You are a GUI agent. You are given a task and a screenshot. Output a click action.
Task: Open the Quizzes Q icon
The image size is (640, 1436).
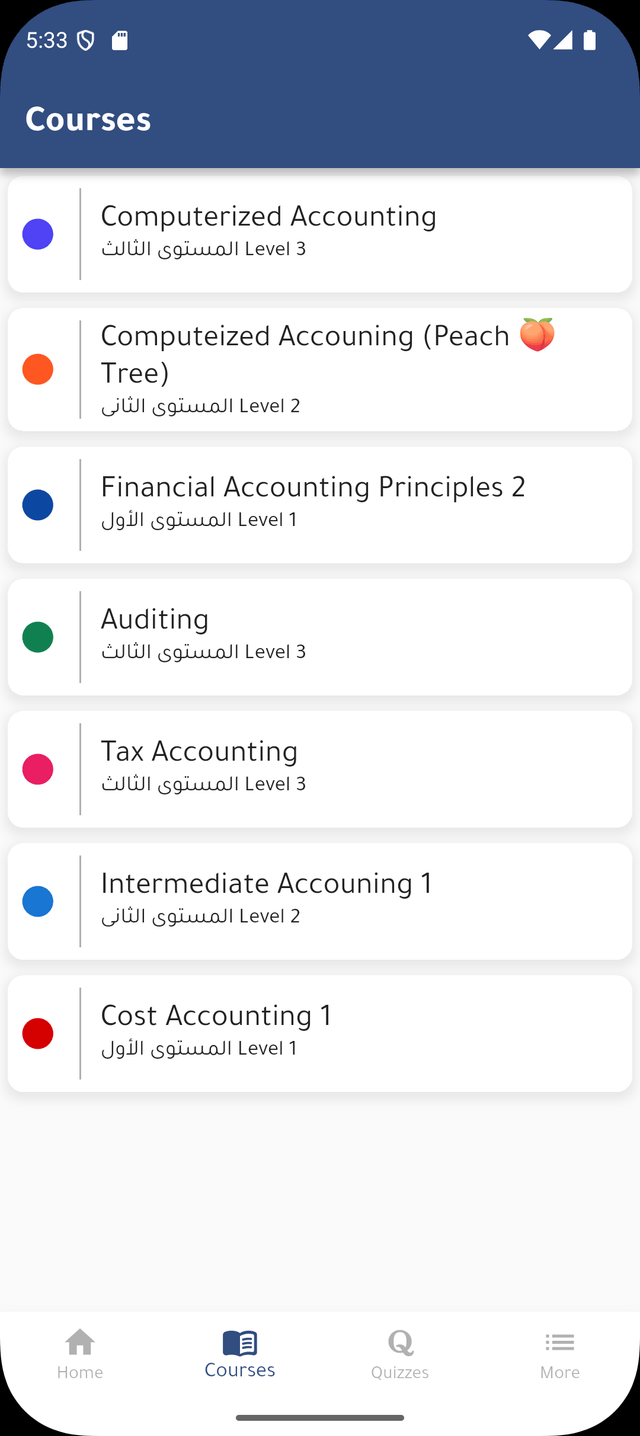(x=400, y=1342)
